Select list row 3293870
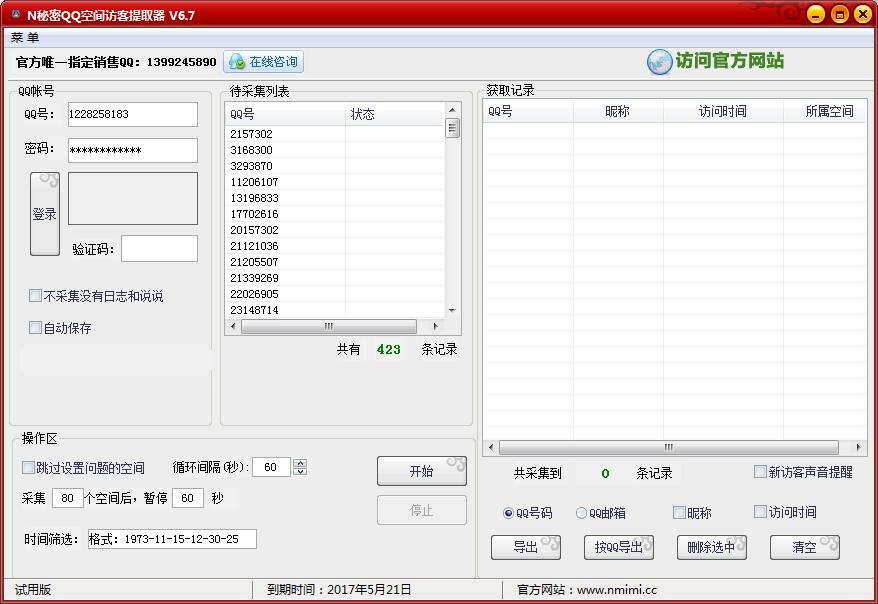This screenshot has height=604, width=878. (335, 166)
